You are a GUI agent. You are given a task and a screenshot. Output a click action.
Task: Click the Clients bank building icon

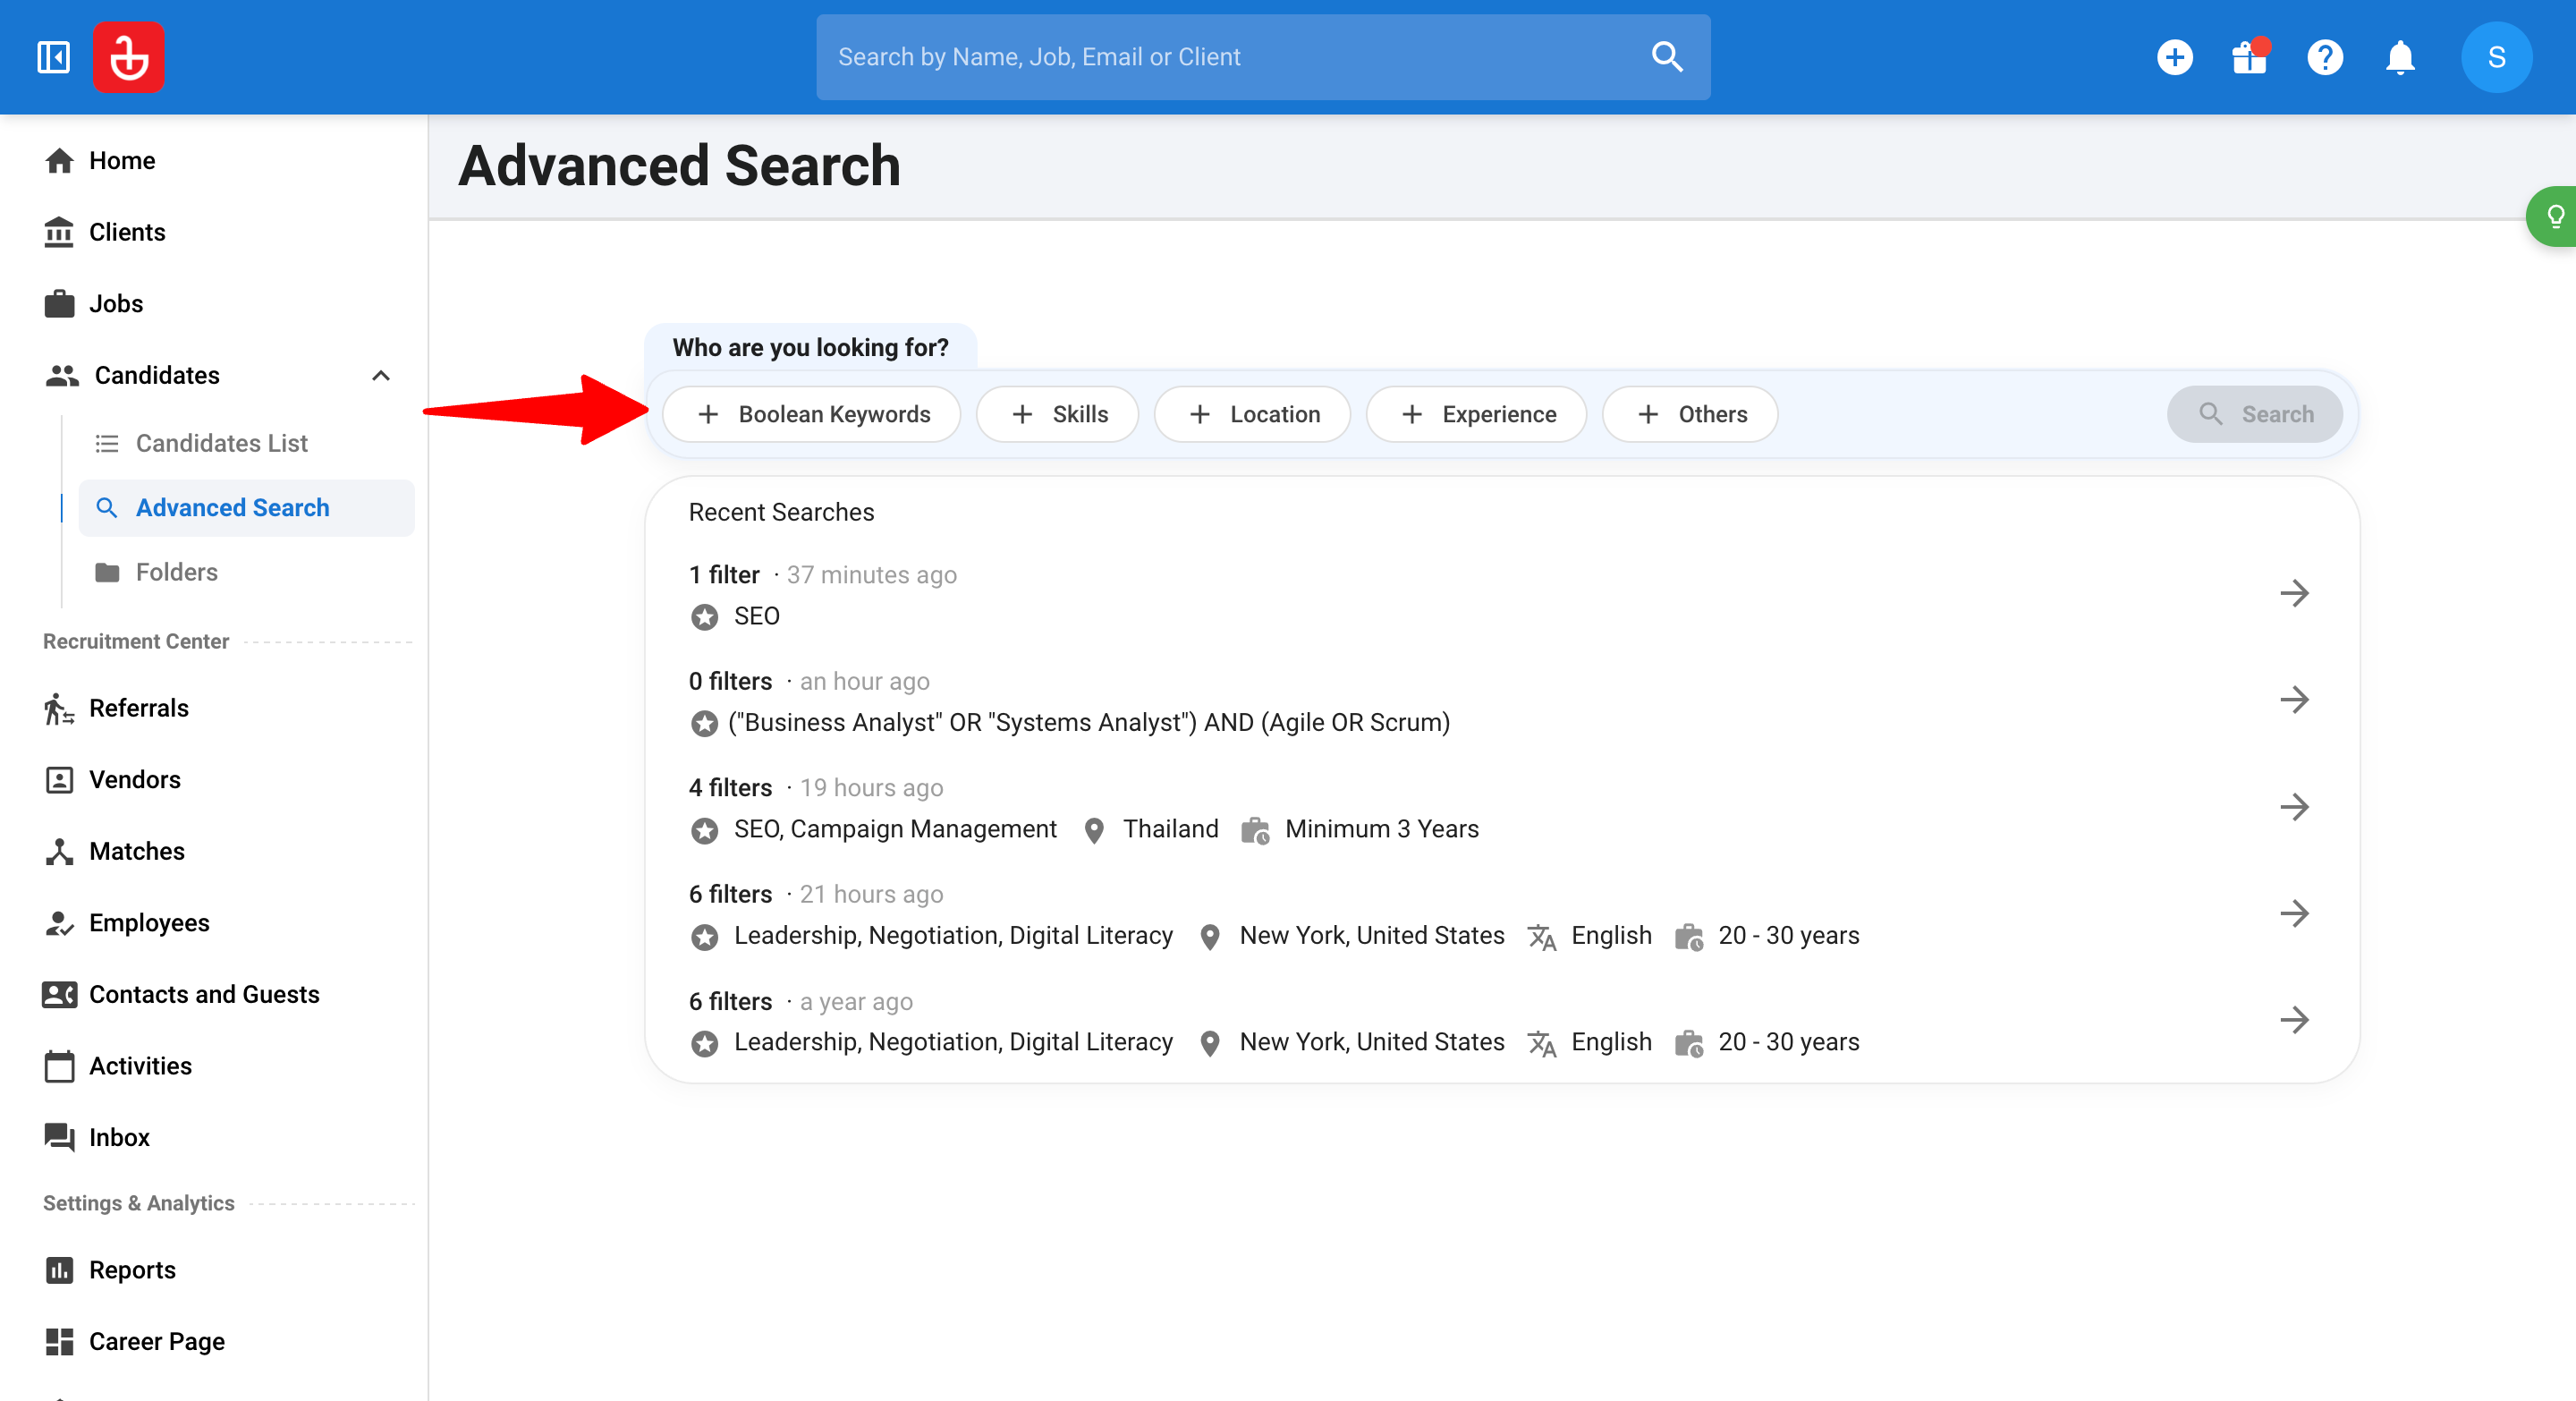pyautogui.click(x=59, y=232)
